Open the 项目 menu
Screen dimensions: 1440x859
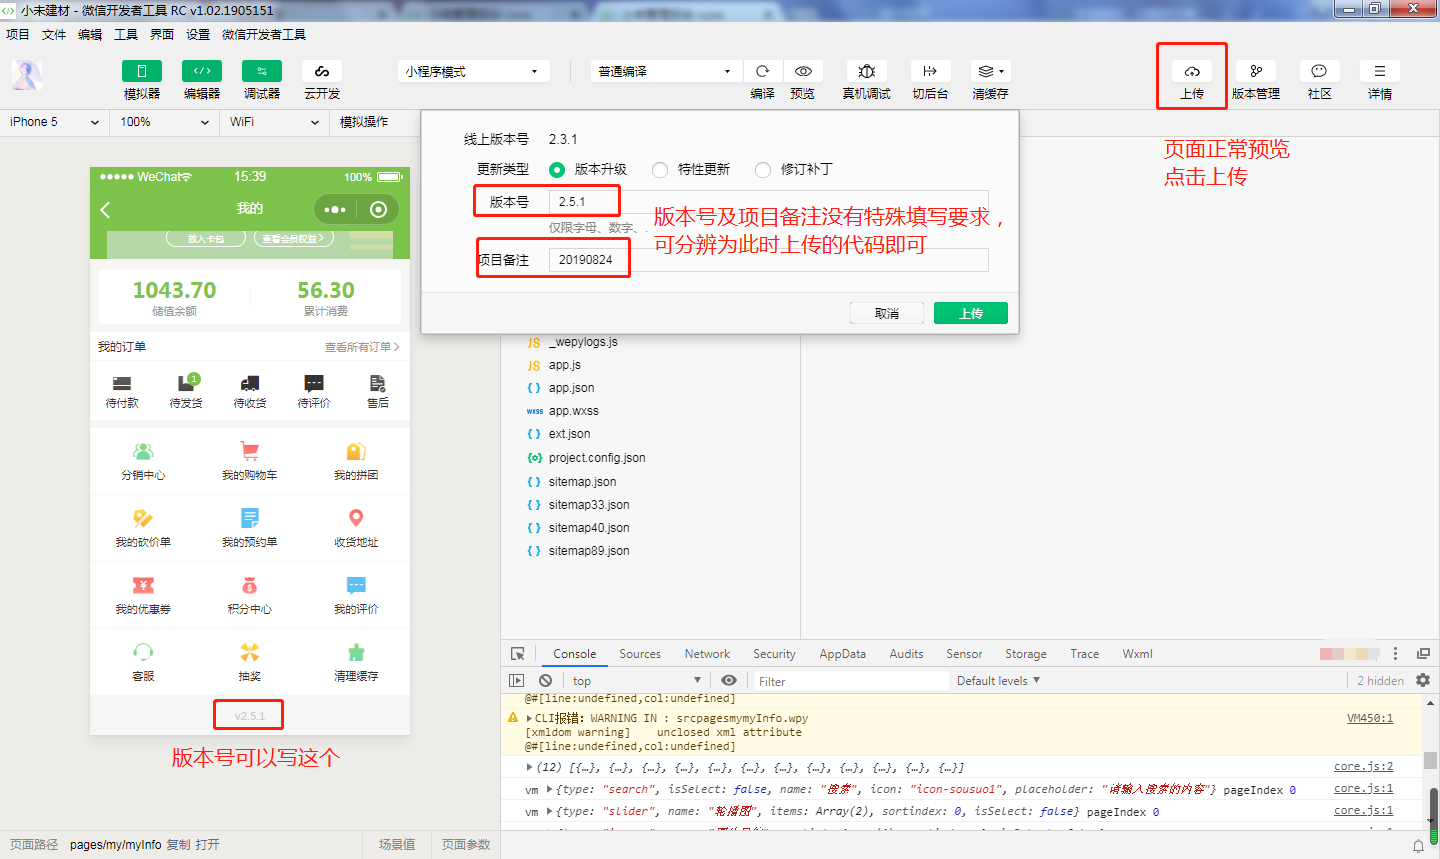[18, 34]
